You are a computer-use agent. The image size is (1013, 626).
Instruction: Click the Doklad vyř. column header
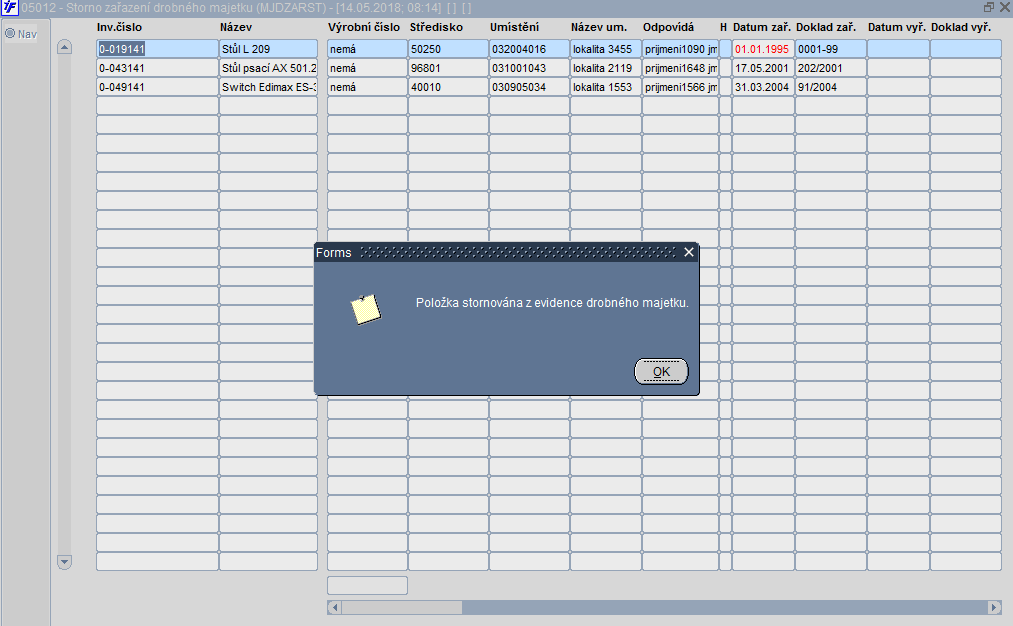click(x=961, y=27)
